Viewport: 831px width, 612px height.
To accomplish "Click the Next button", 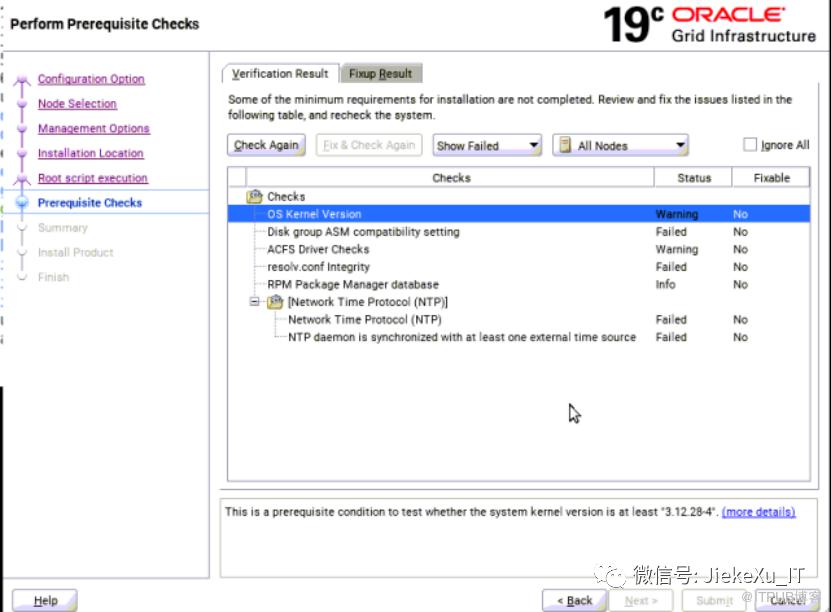I will (x=641, y=600).
